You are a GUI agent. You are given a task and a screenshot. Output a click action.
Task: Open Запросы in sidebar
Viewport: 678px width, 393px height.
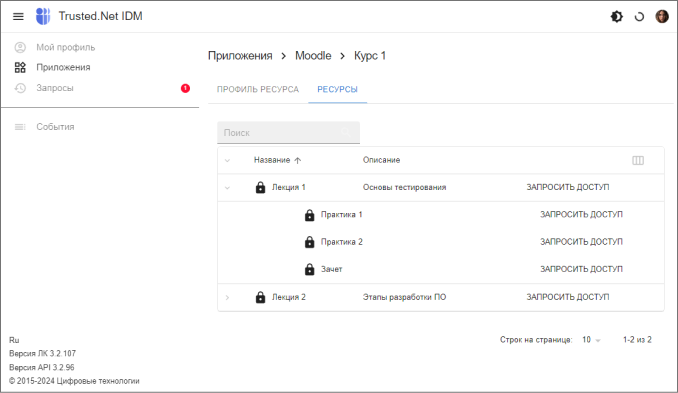pyautogui.click(x=55, y=88)
